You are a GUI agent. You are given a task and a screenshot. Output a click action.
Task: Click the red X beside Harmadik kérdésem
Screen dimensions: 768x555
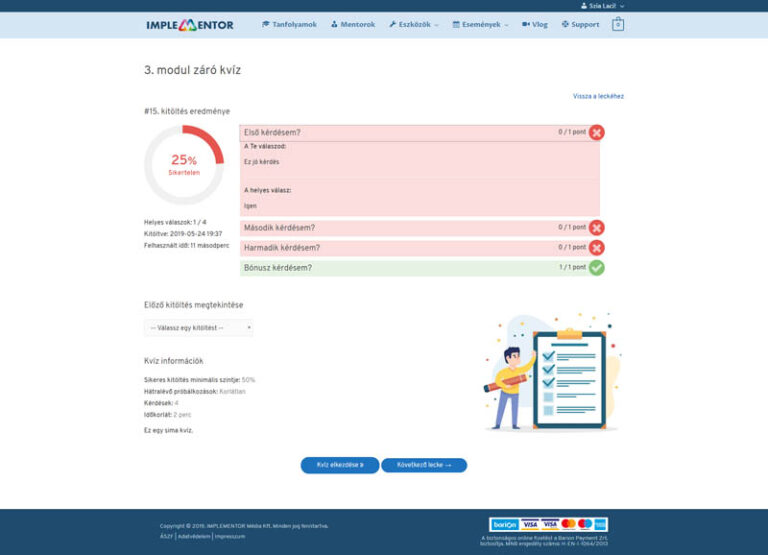596,248
